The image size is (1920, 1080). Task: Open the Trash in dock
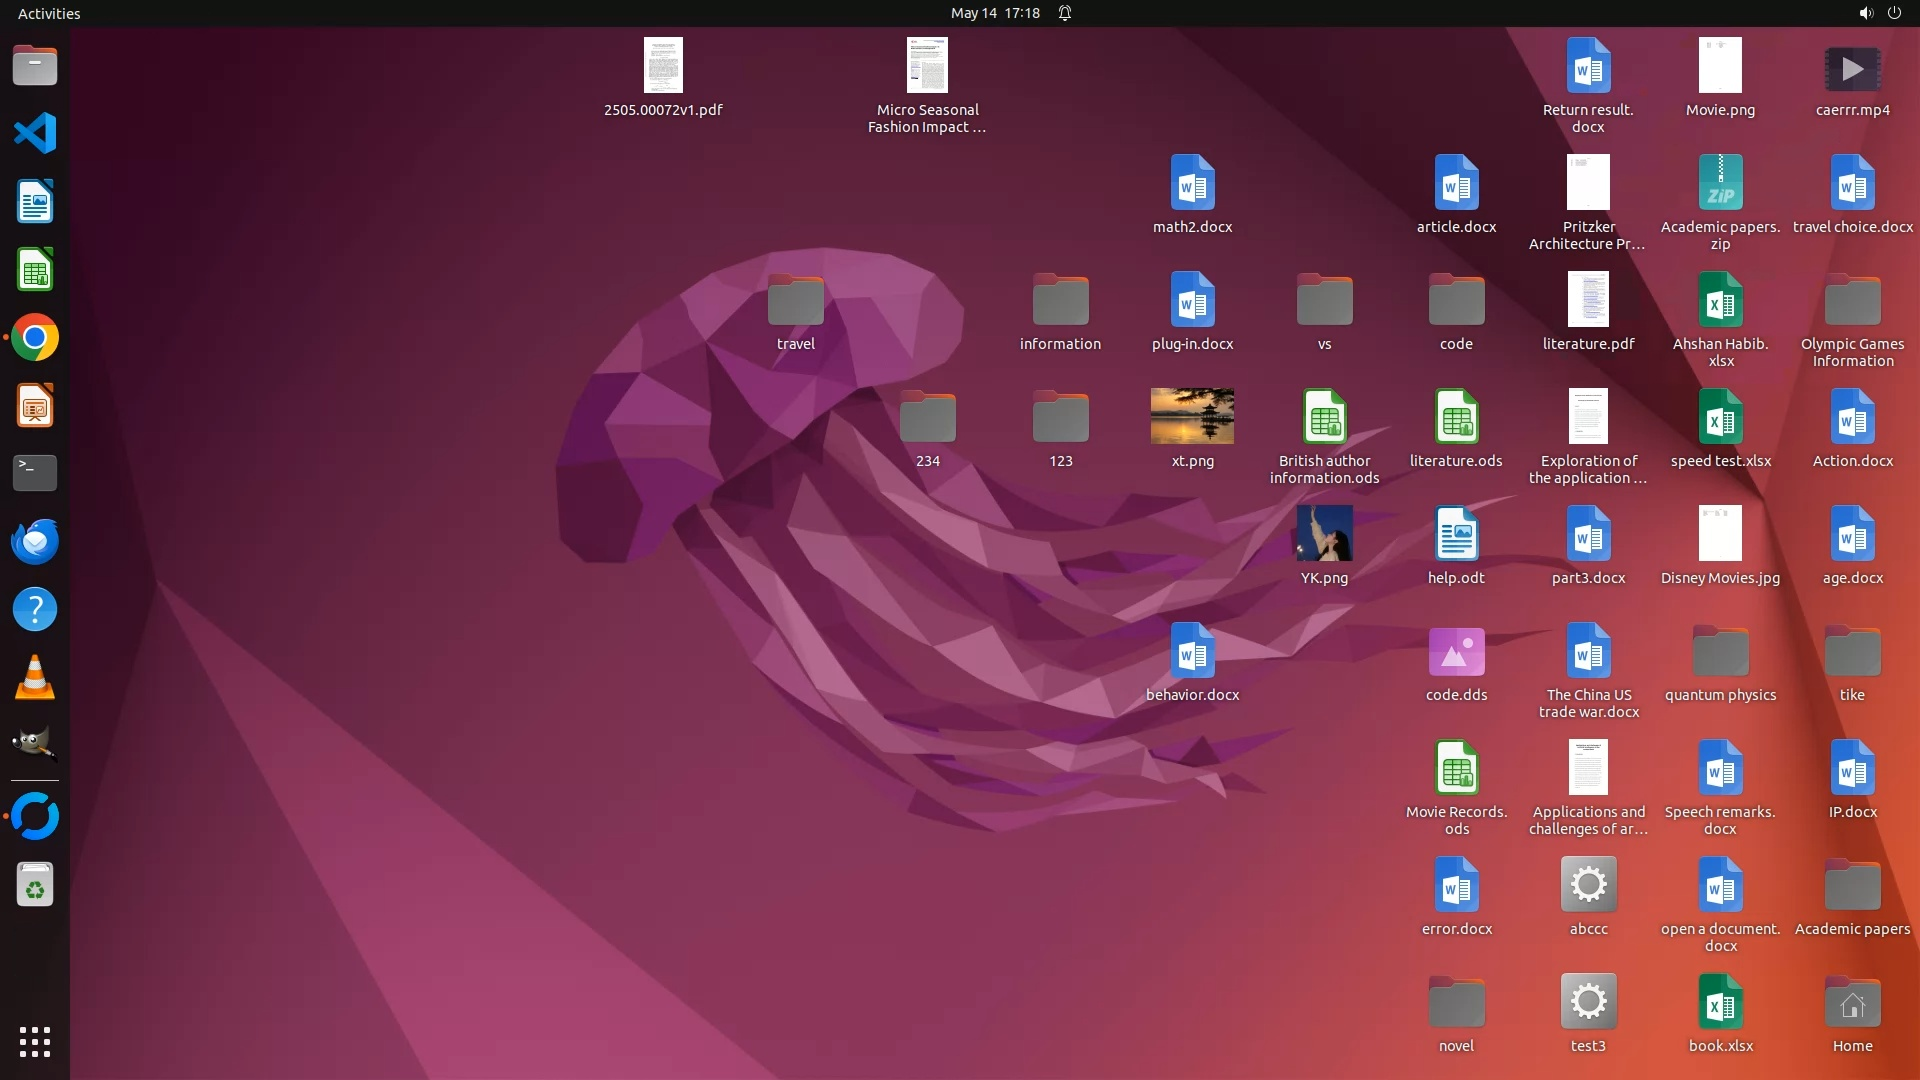pyautogui.click(x=35, y=884)
